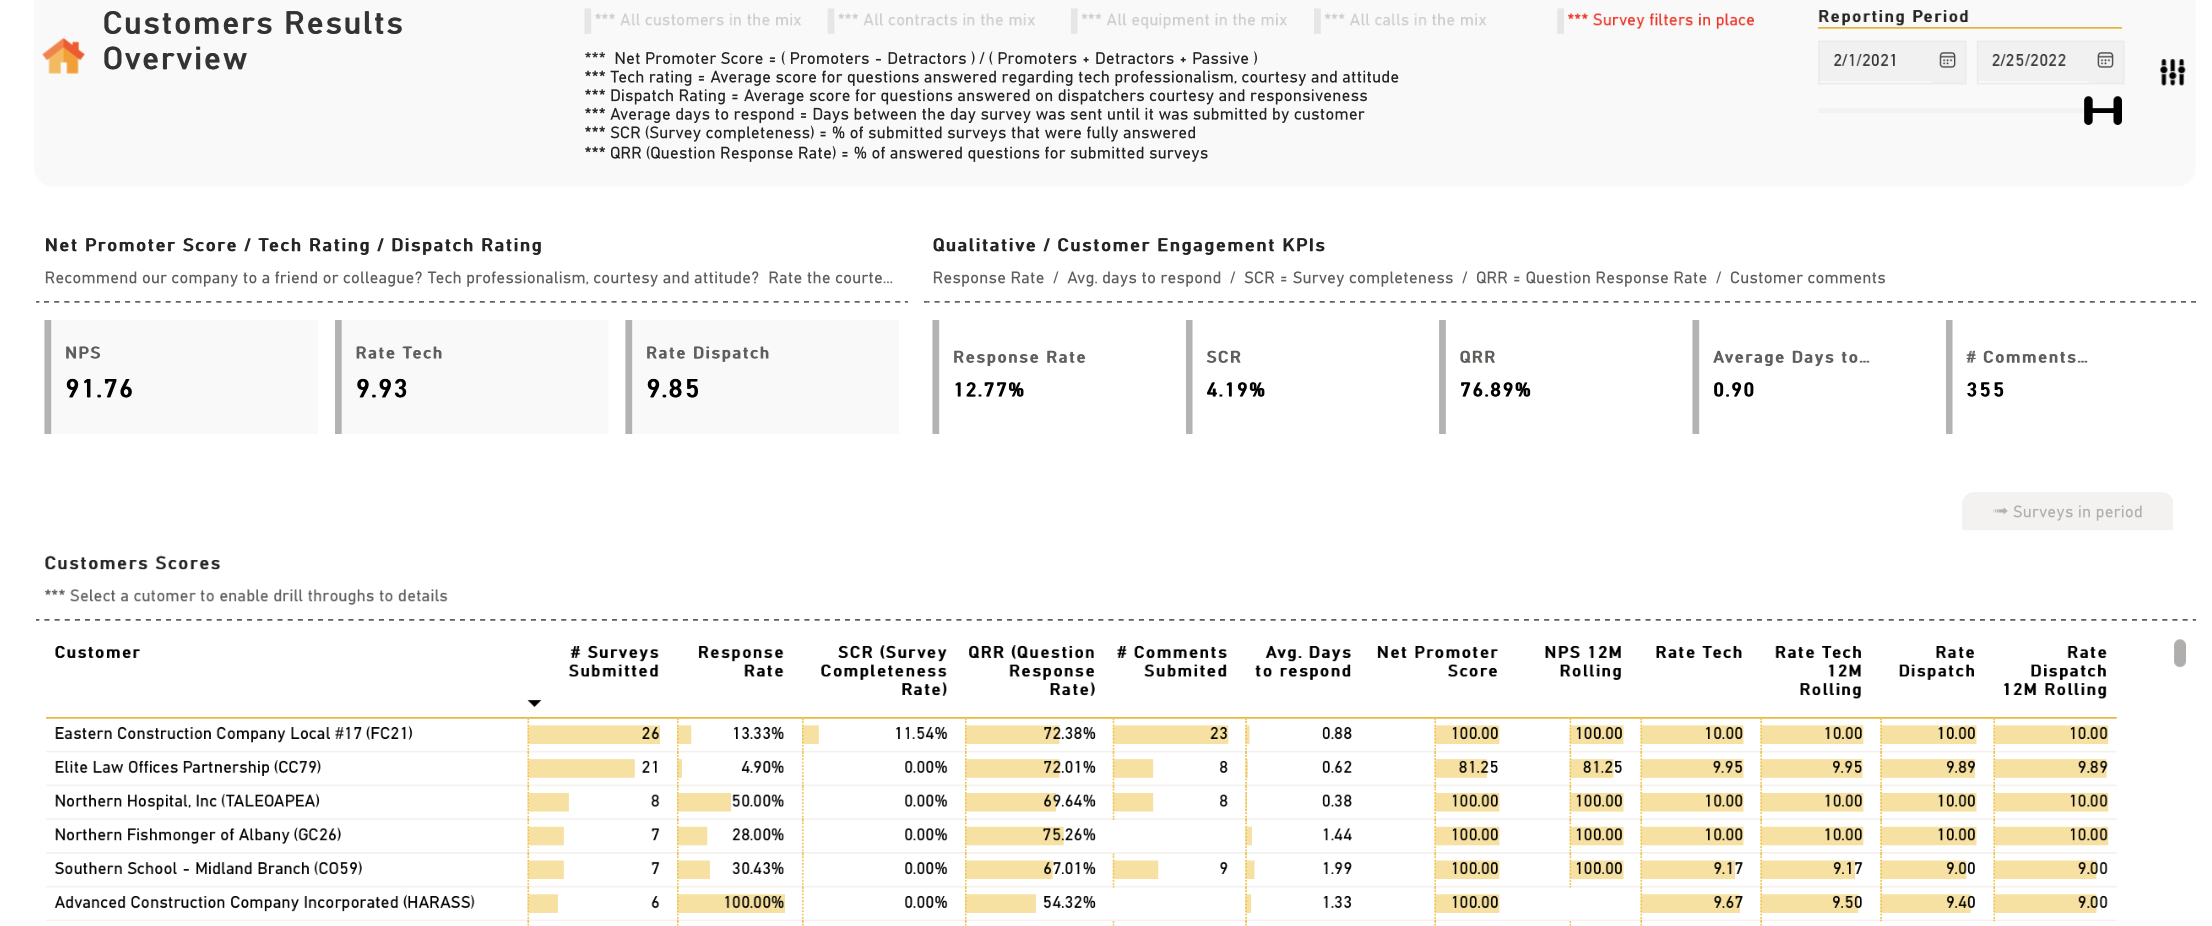Sort by SCR (Survey Completeness Rate) header
Screen dimensions: 2212x926
tap(884, 671)
